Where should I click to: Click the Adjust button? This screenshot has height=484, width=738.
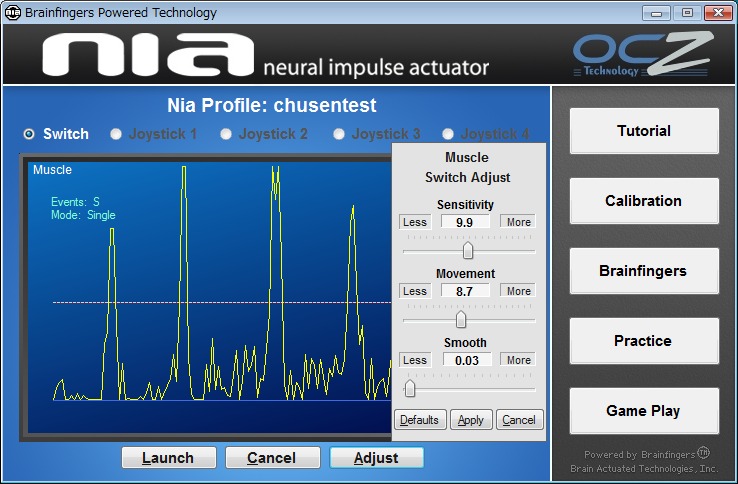pos(377,458)
